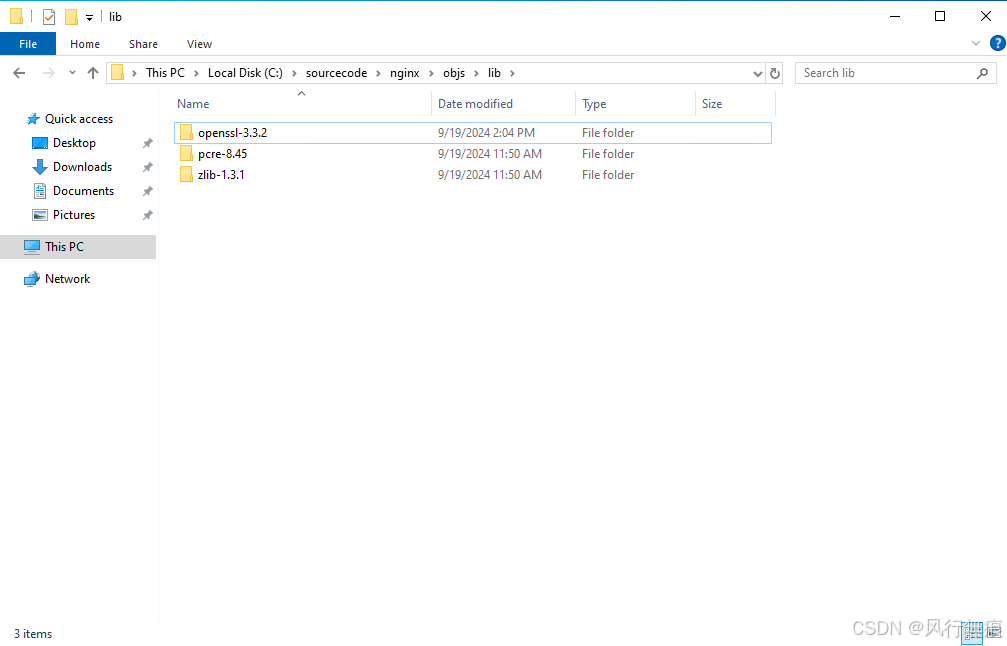Click the New folder icon in title bar

[71, 17]
